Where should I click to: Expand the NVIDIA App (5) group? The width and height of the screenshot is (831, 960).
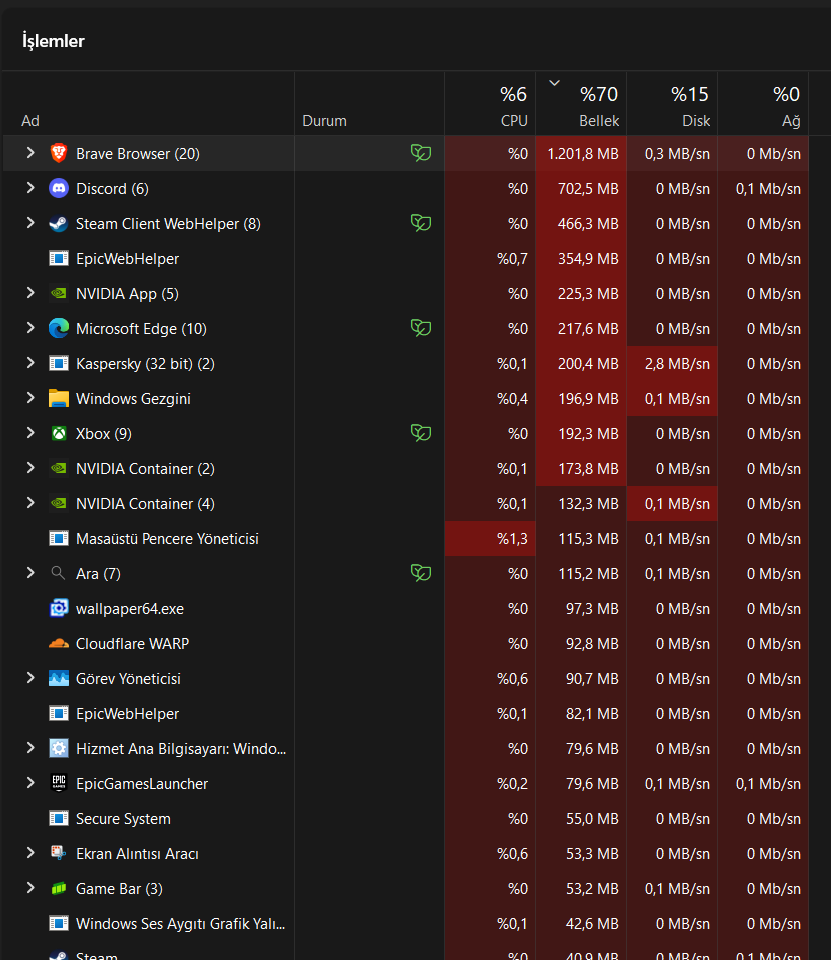coord(31,293)
